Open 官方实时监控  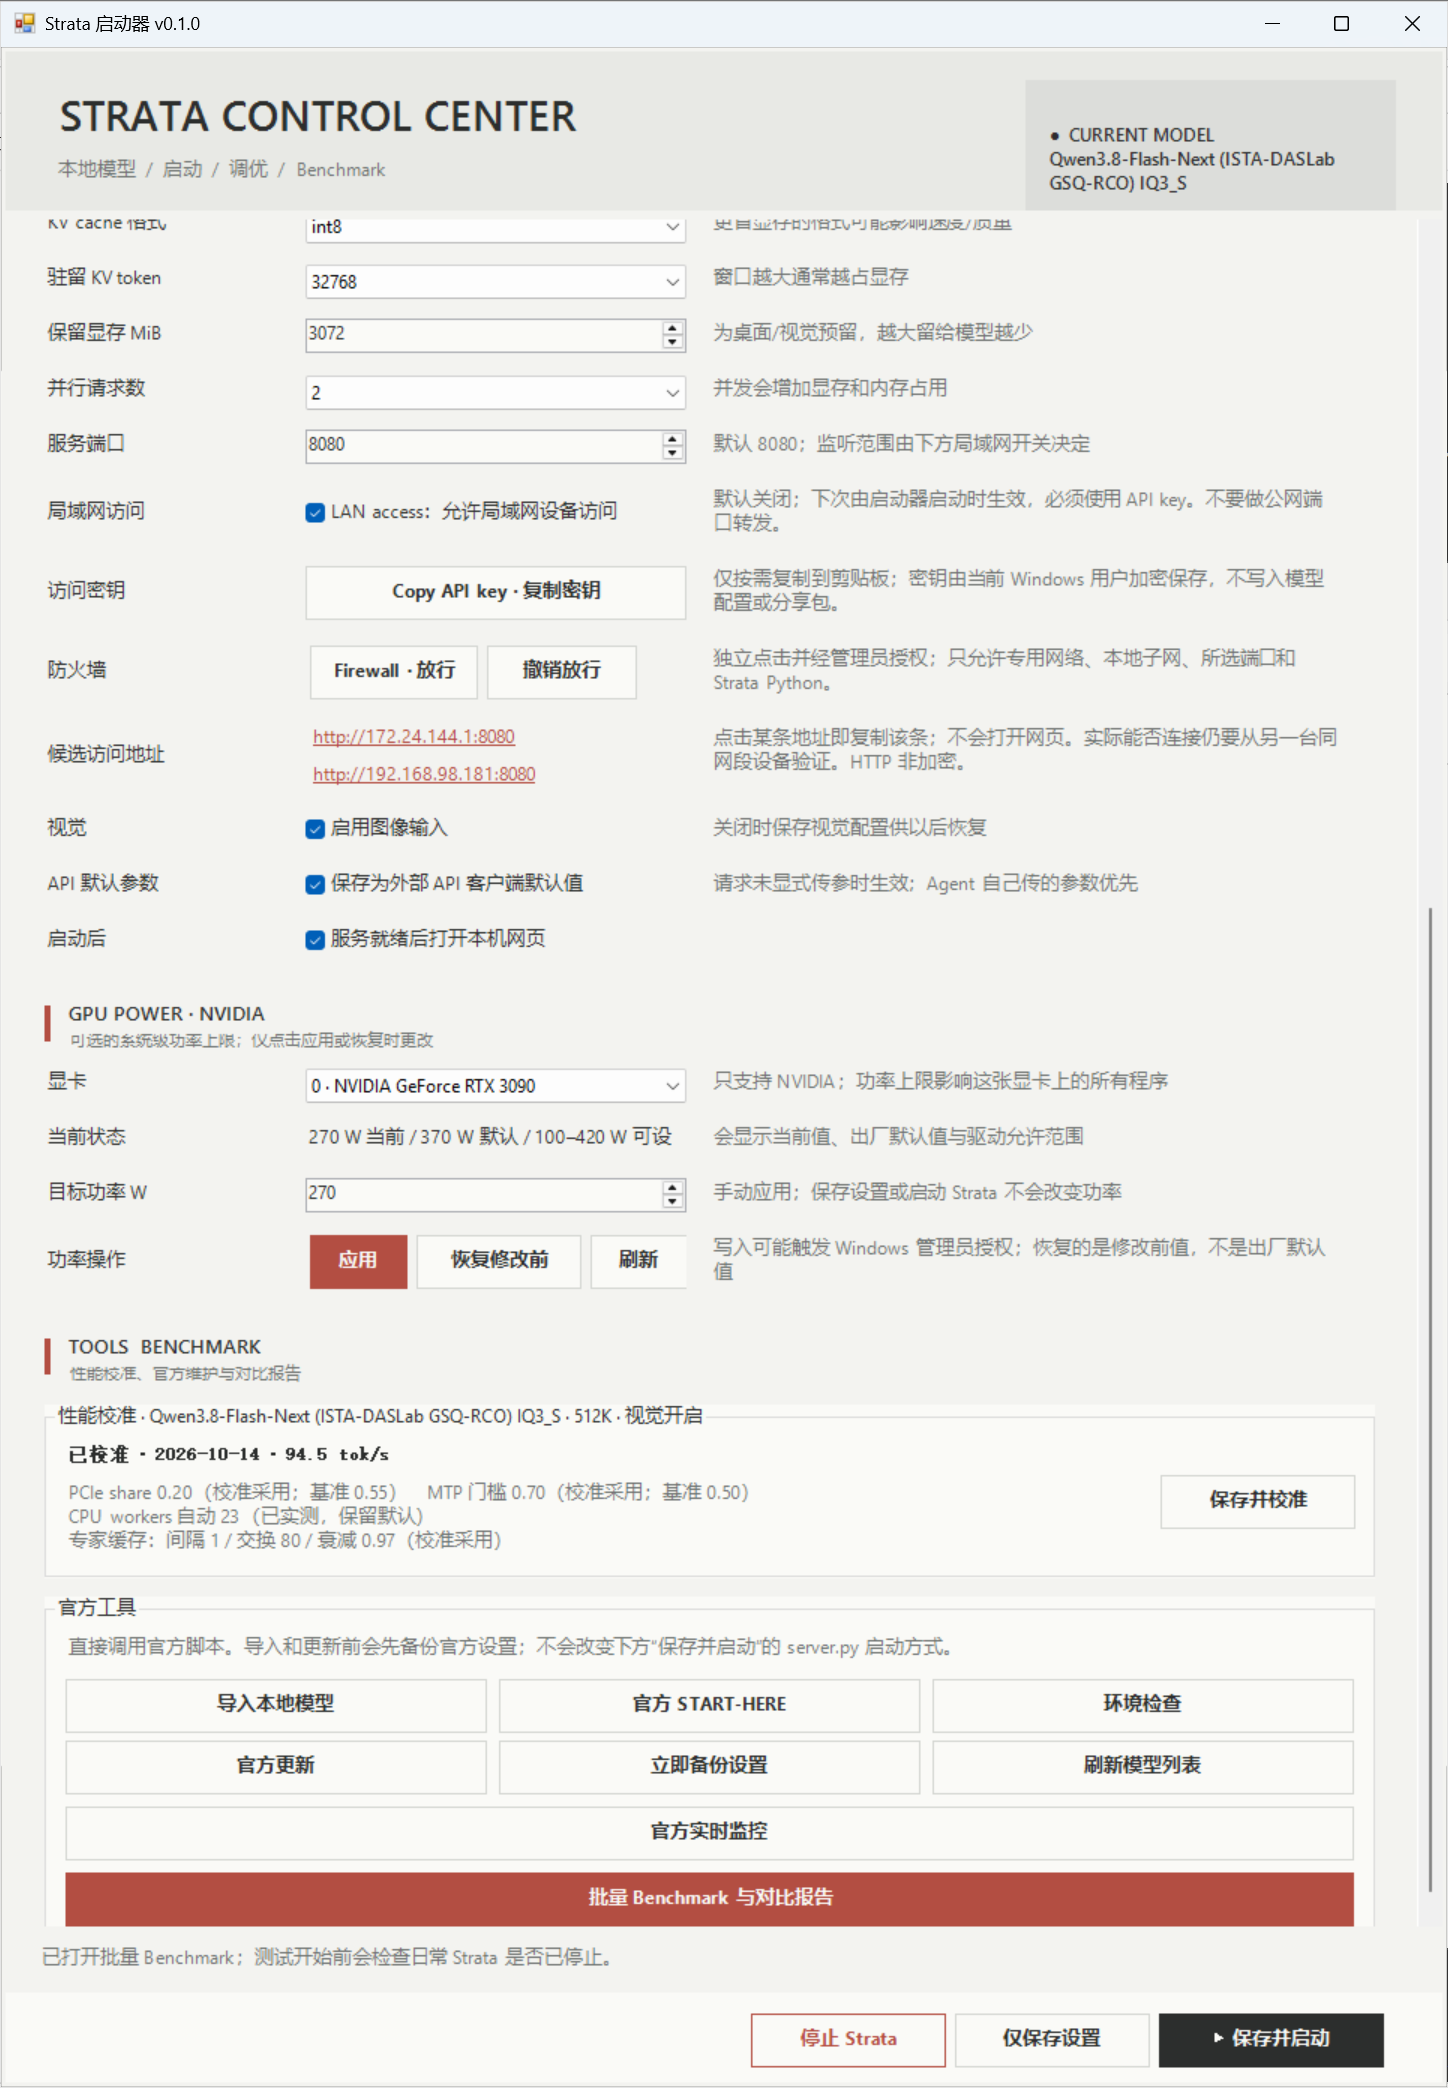click(x=710, y=1833)
